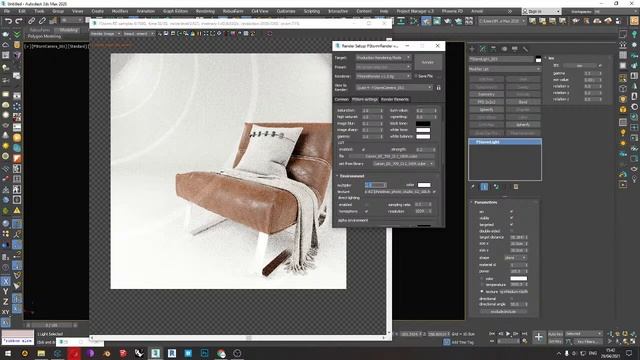Open the Create tab (plus icon) in command panel

(x=472, y=49)
